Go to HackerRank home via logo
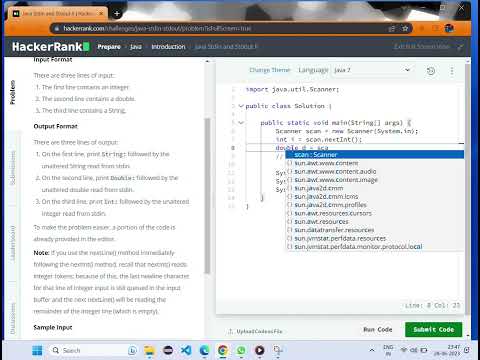The width and height of the screenshot is (480, 360). [x=51, y=47]
